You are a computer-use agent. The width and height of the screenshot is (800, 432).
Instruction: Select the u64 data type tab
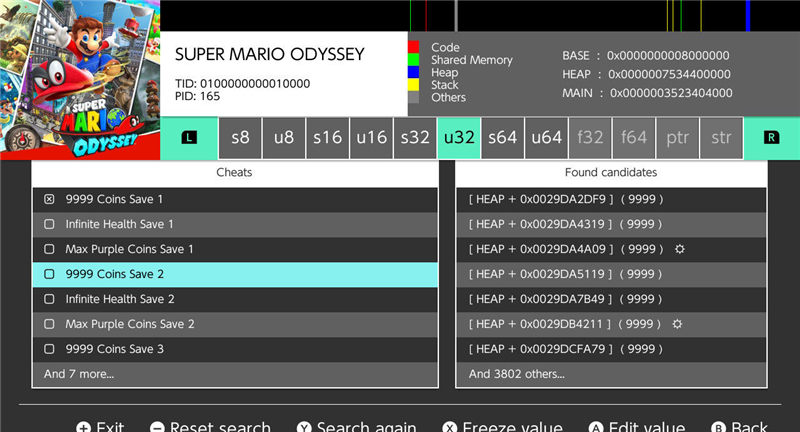(546, 138)
